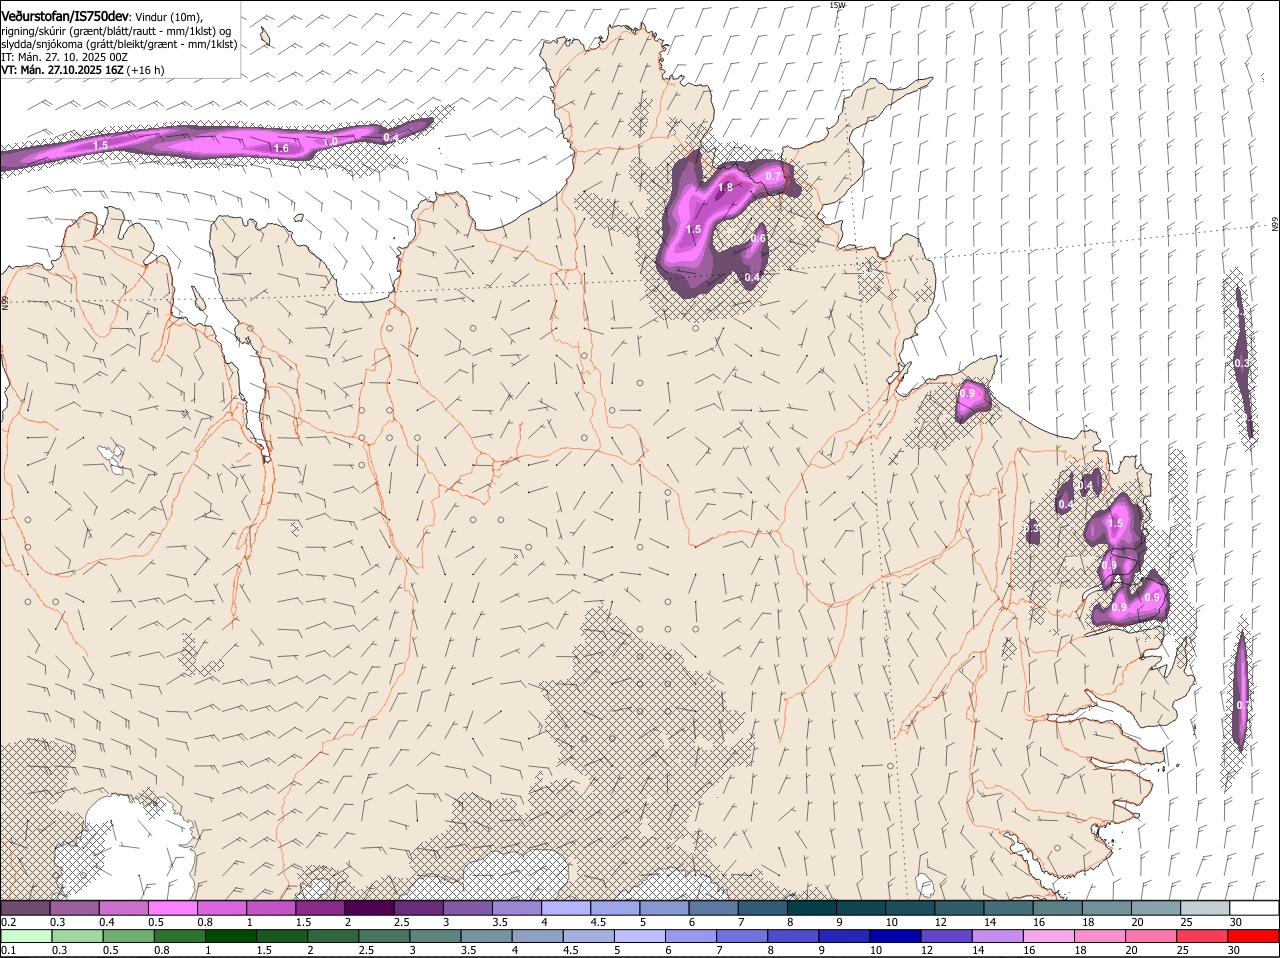Click the 4.5 label on the lower legend scale
The height and width of the screenshot is (958, 1280).
(570, 950)
